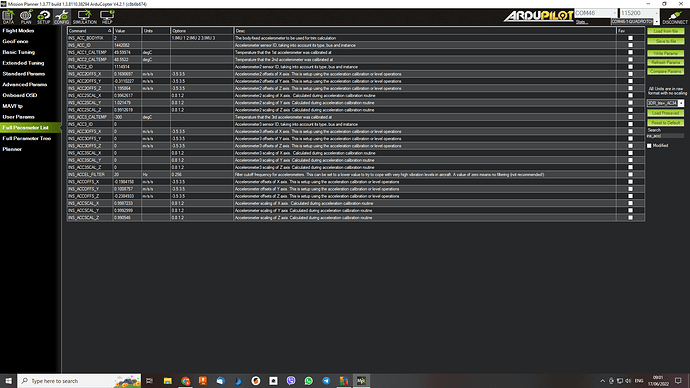Open Onboard OSD page
This screenshot has width=690, height=388.
(20, 95)
